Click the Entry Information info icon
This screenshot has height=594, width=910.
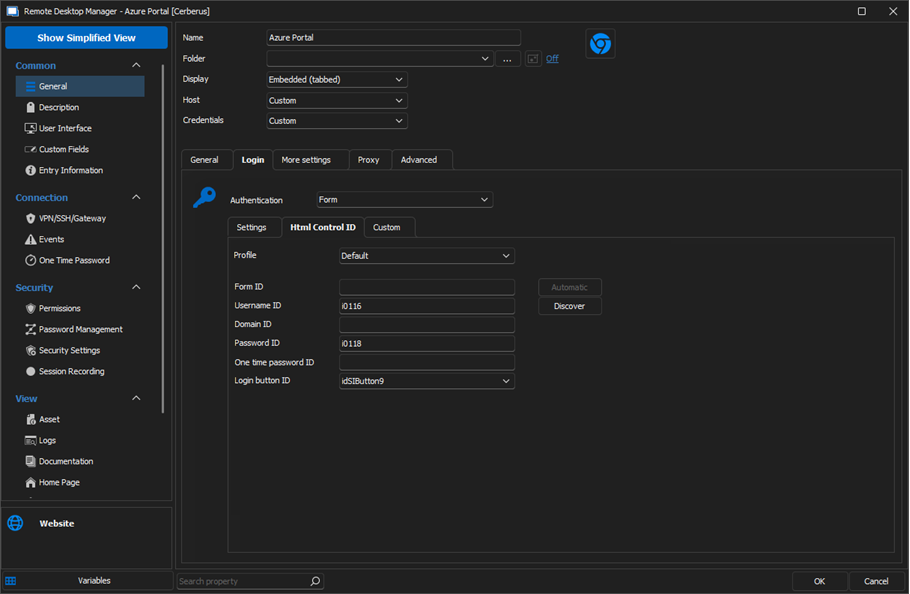(31, 170)
